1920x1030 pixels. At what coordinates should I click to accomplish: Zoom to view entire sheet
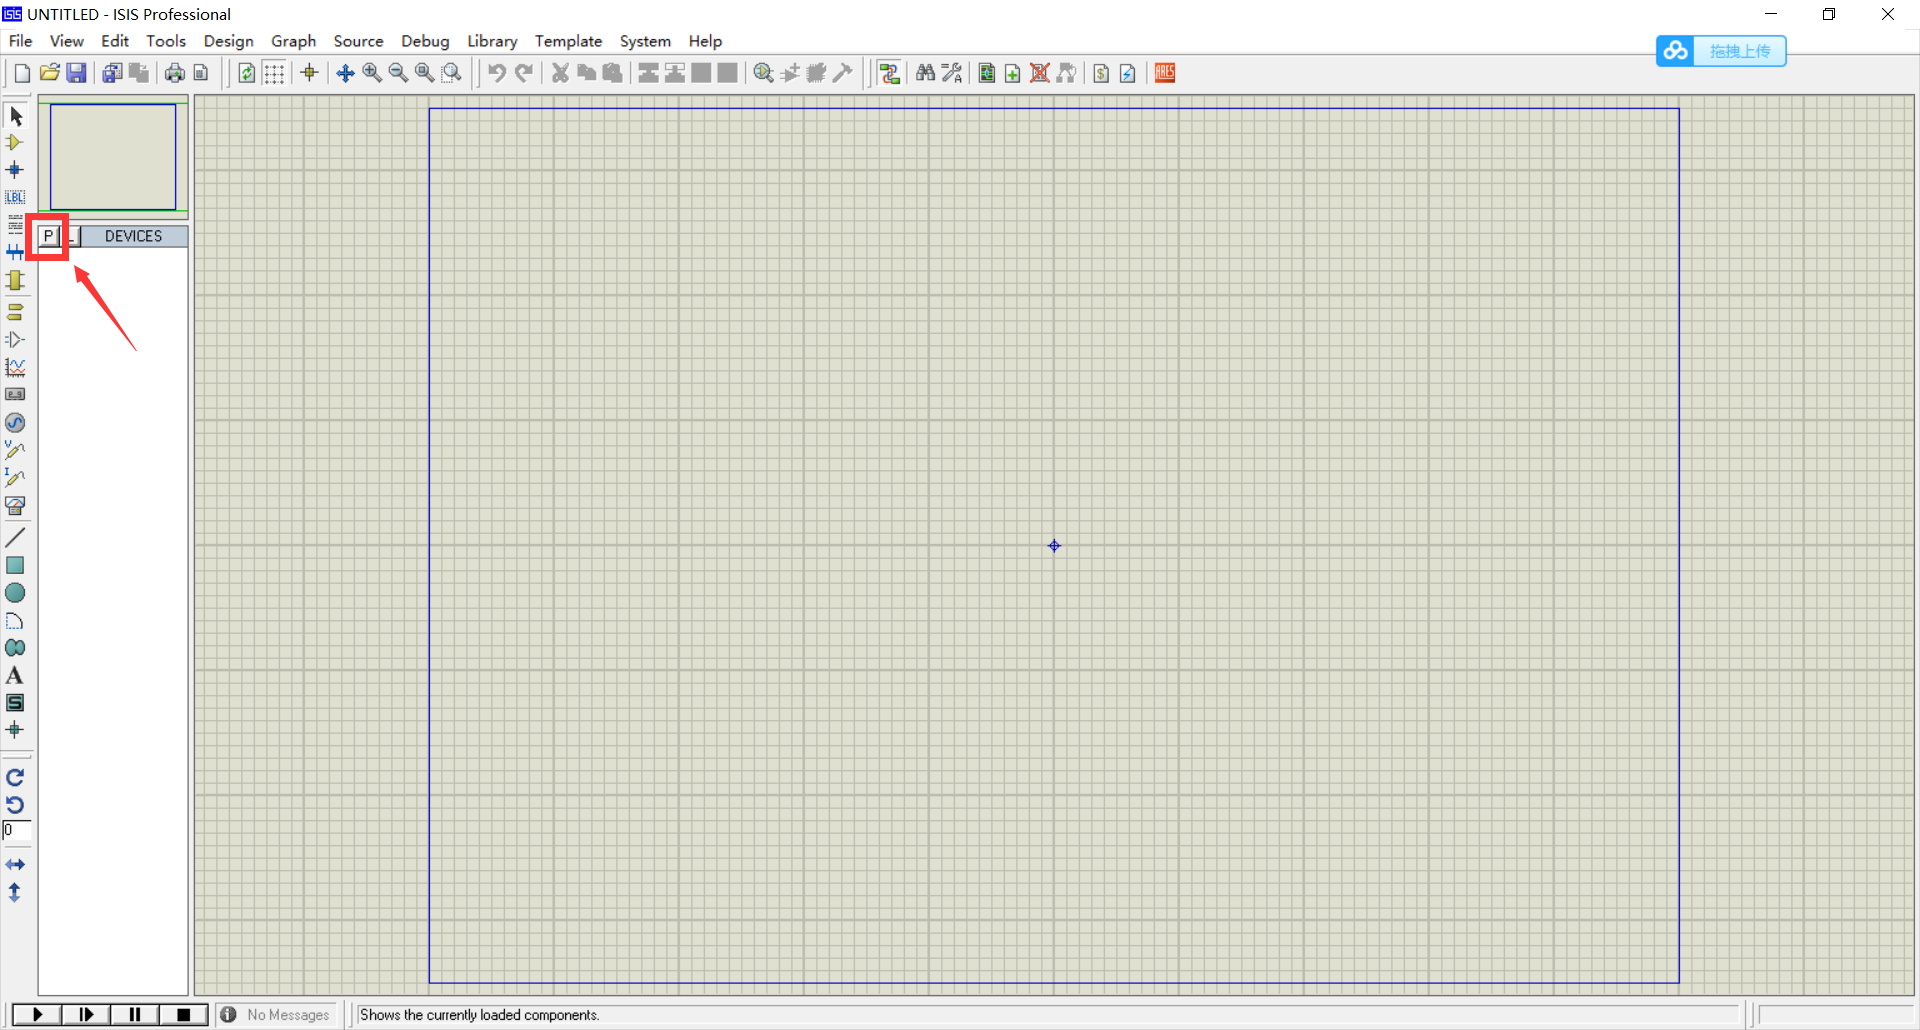(x=425, y=73)
